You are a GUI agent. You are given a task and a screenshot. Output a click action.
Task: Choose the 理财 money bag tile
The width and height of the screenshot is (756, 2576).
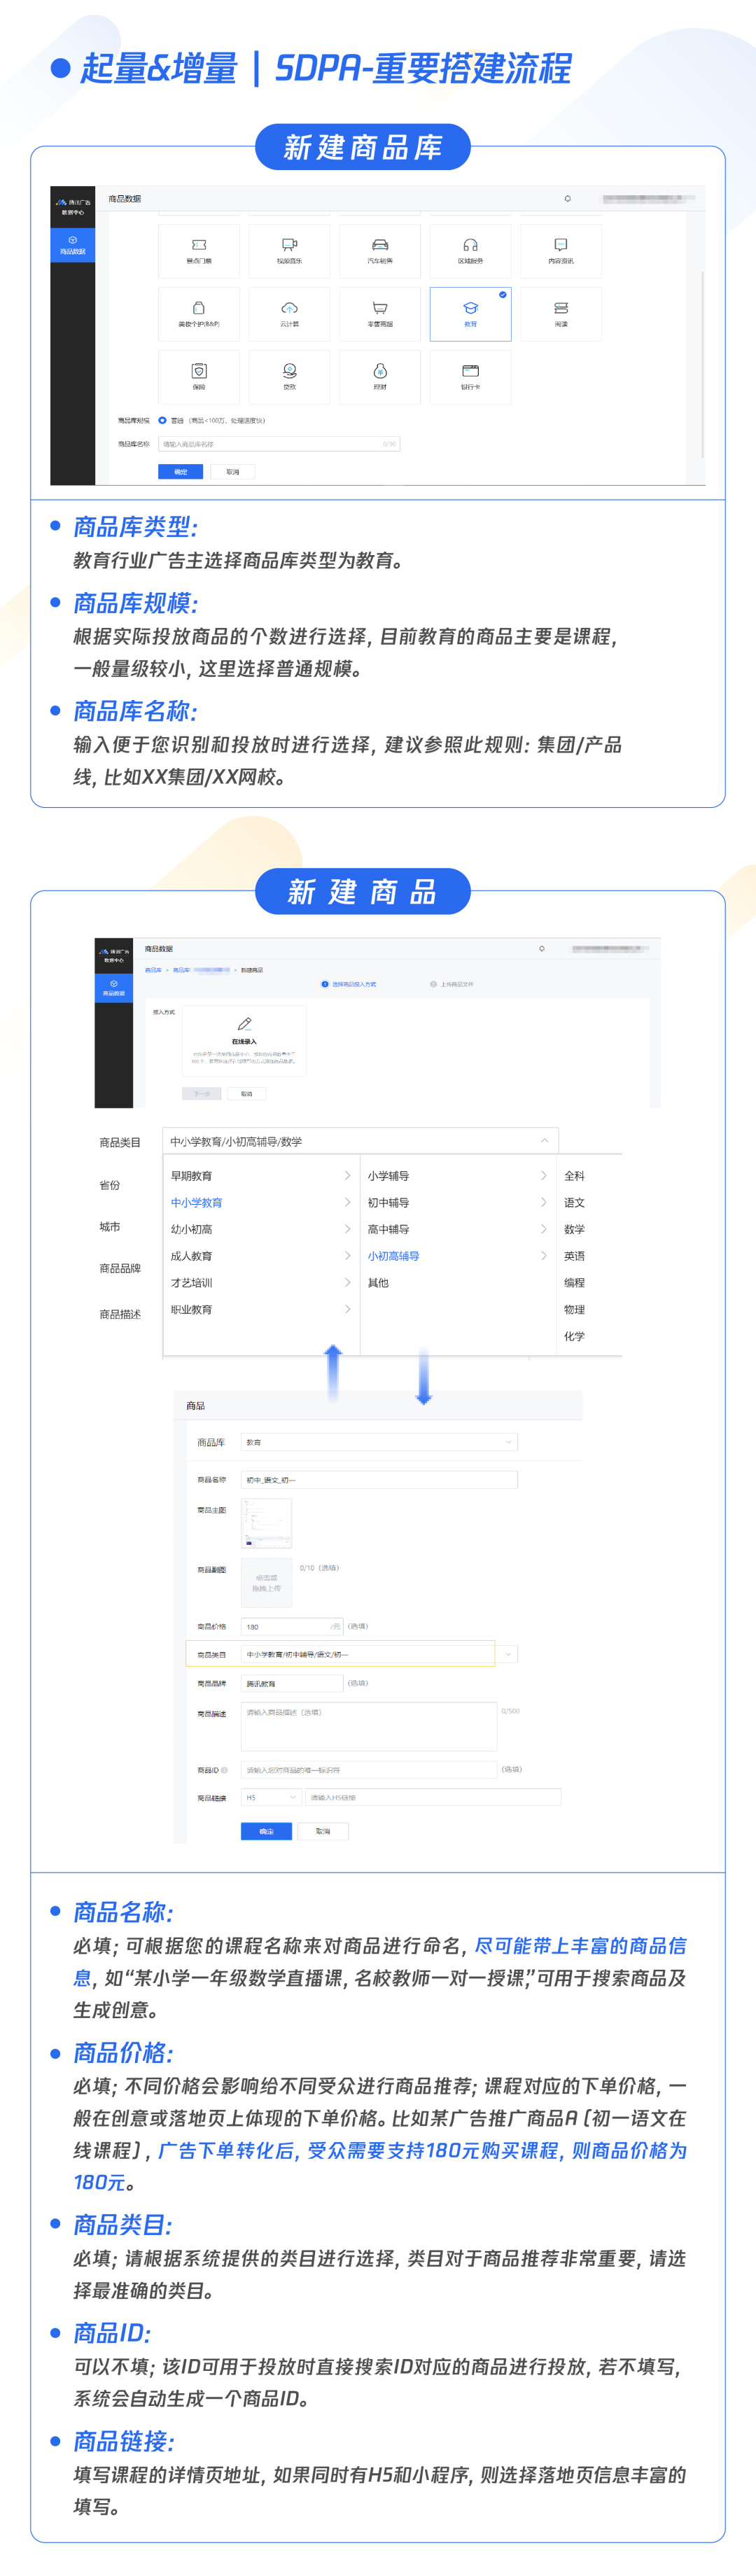tap(380, 377)
